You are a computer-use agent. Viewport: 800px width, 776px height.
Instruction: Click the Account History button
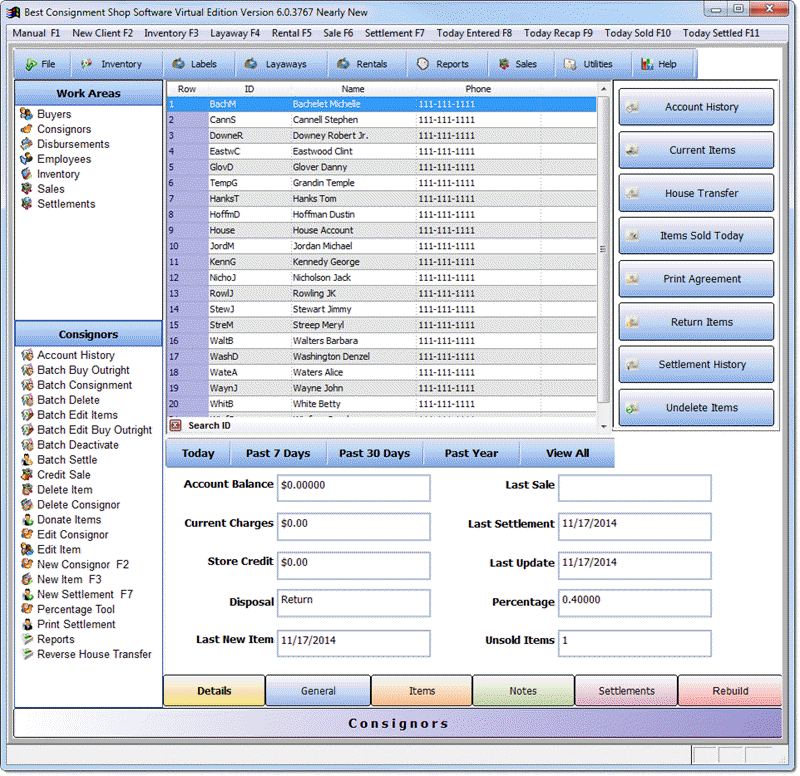coord(696,107)
